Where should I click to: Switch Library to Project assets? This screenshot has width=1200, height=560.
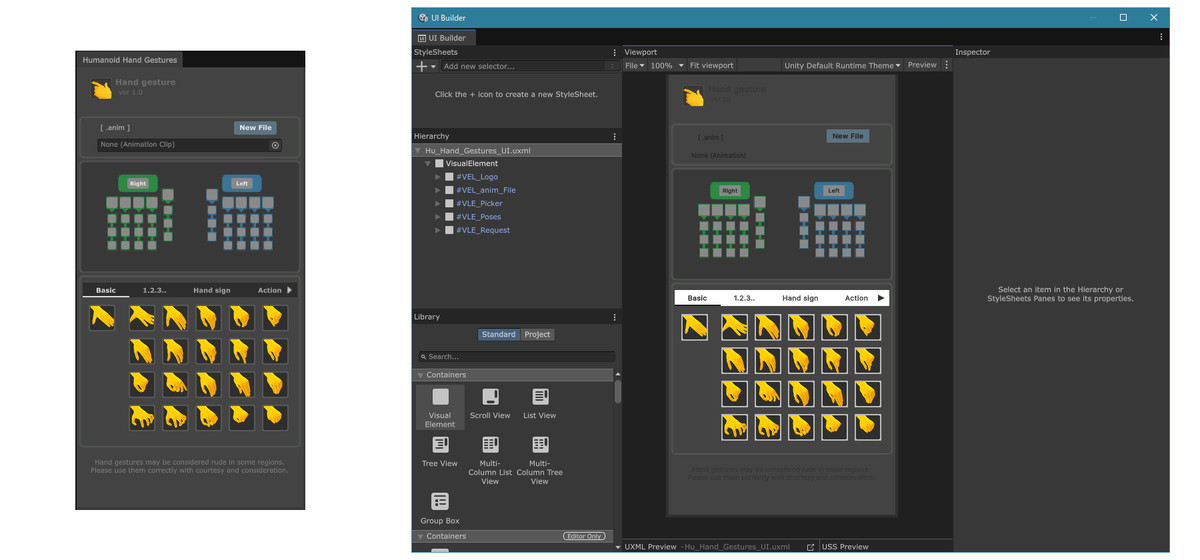click(538, 334)
